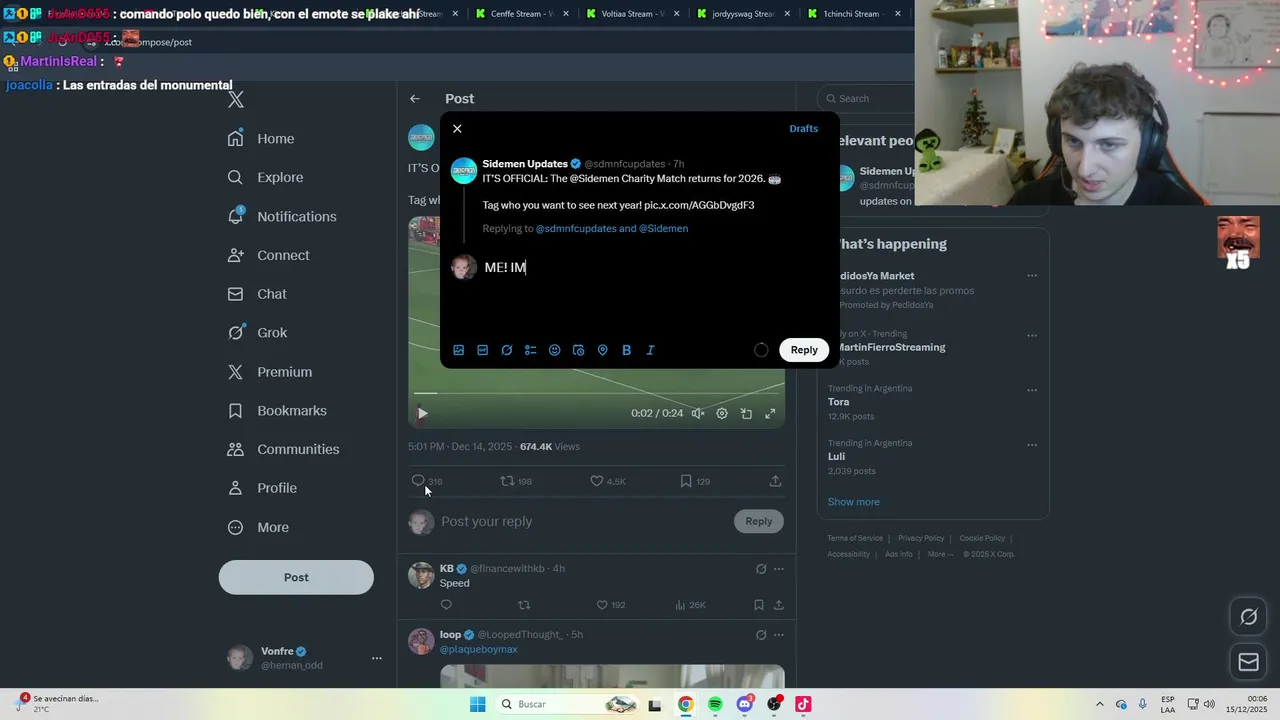Open Drafts in the compose dialog
Image resolution: width=1280 pixels, height=720 pixels.
[x=803, y=129]
